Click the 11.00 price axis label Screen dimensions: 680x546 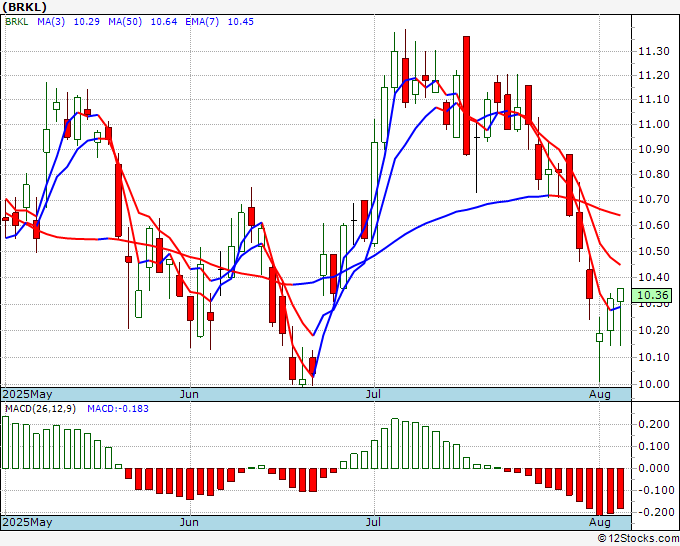coord(654,124)
